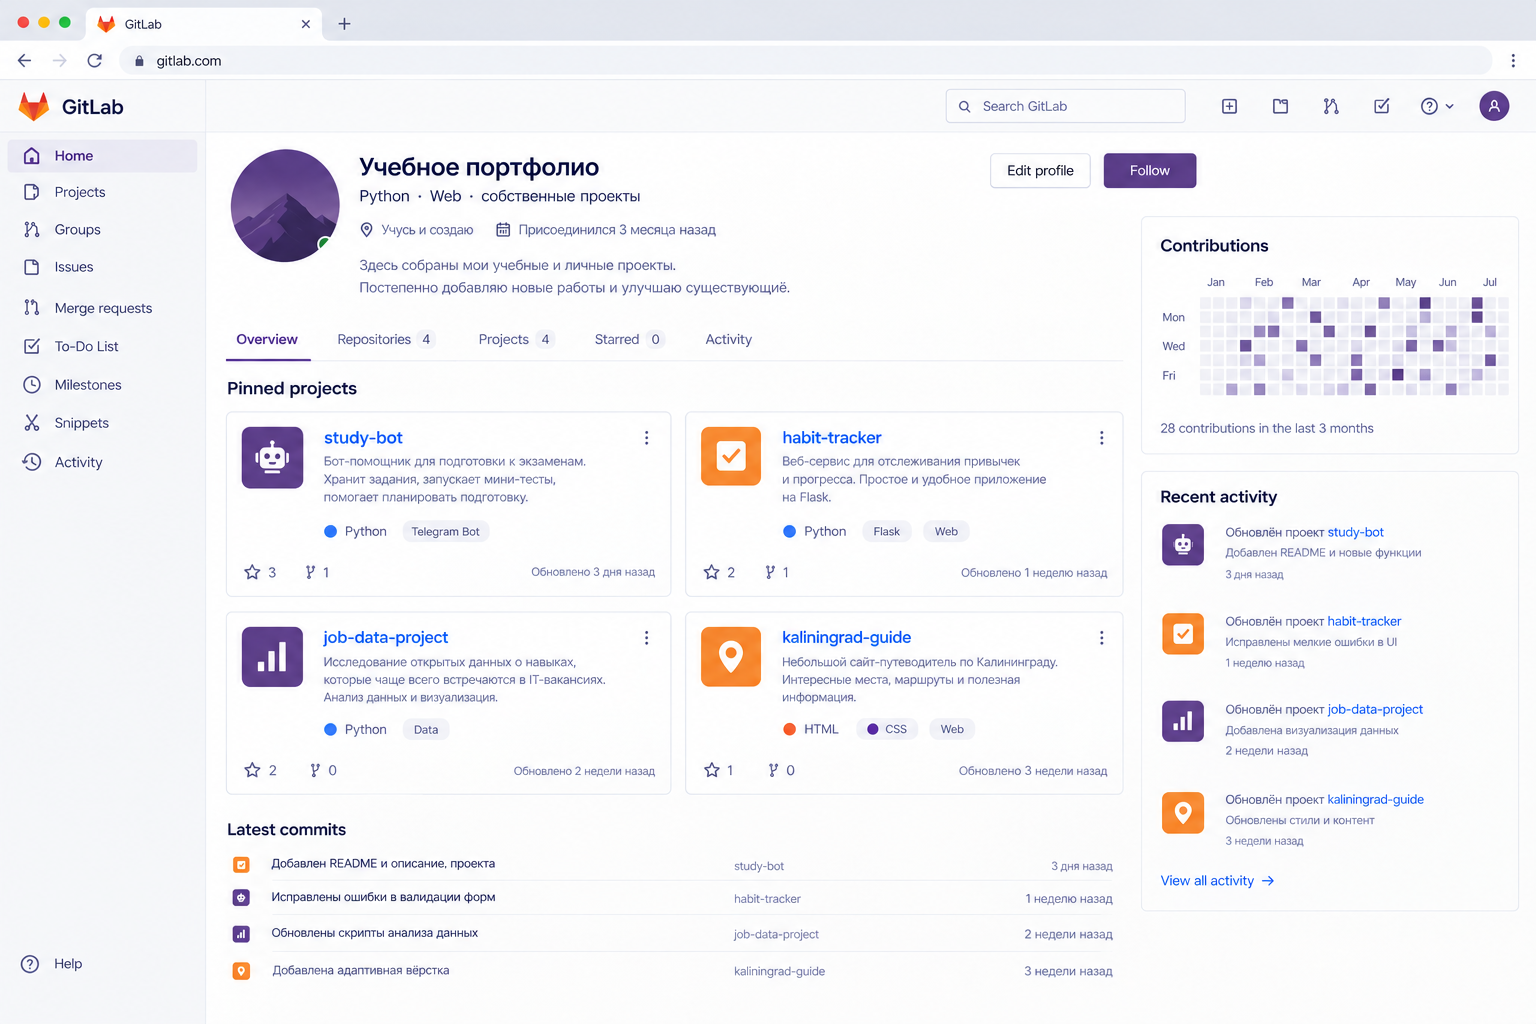The width and height of the screenshot is (1536, 1024).
Task: Open habit-tracker card options menu
Action: 1101,438
